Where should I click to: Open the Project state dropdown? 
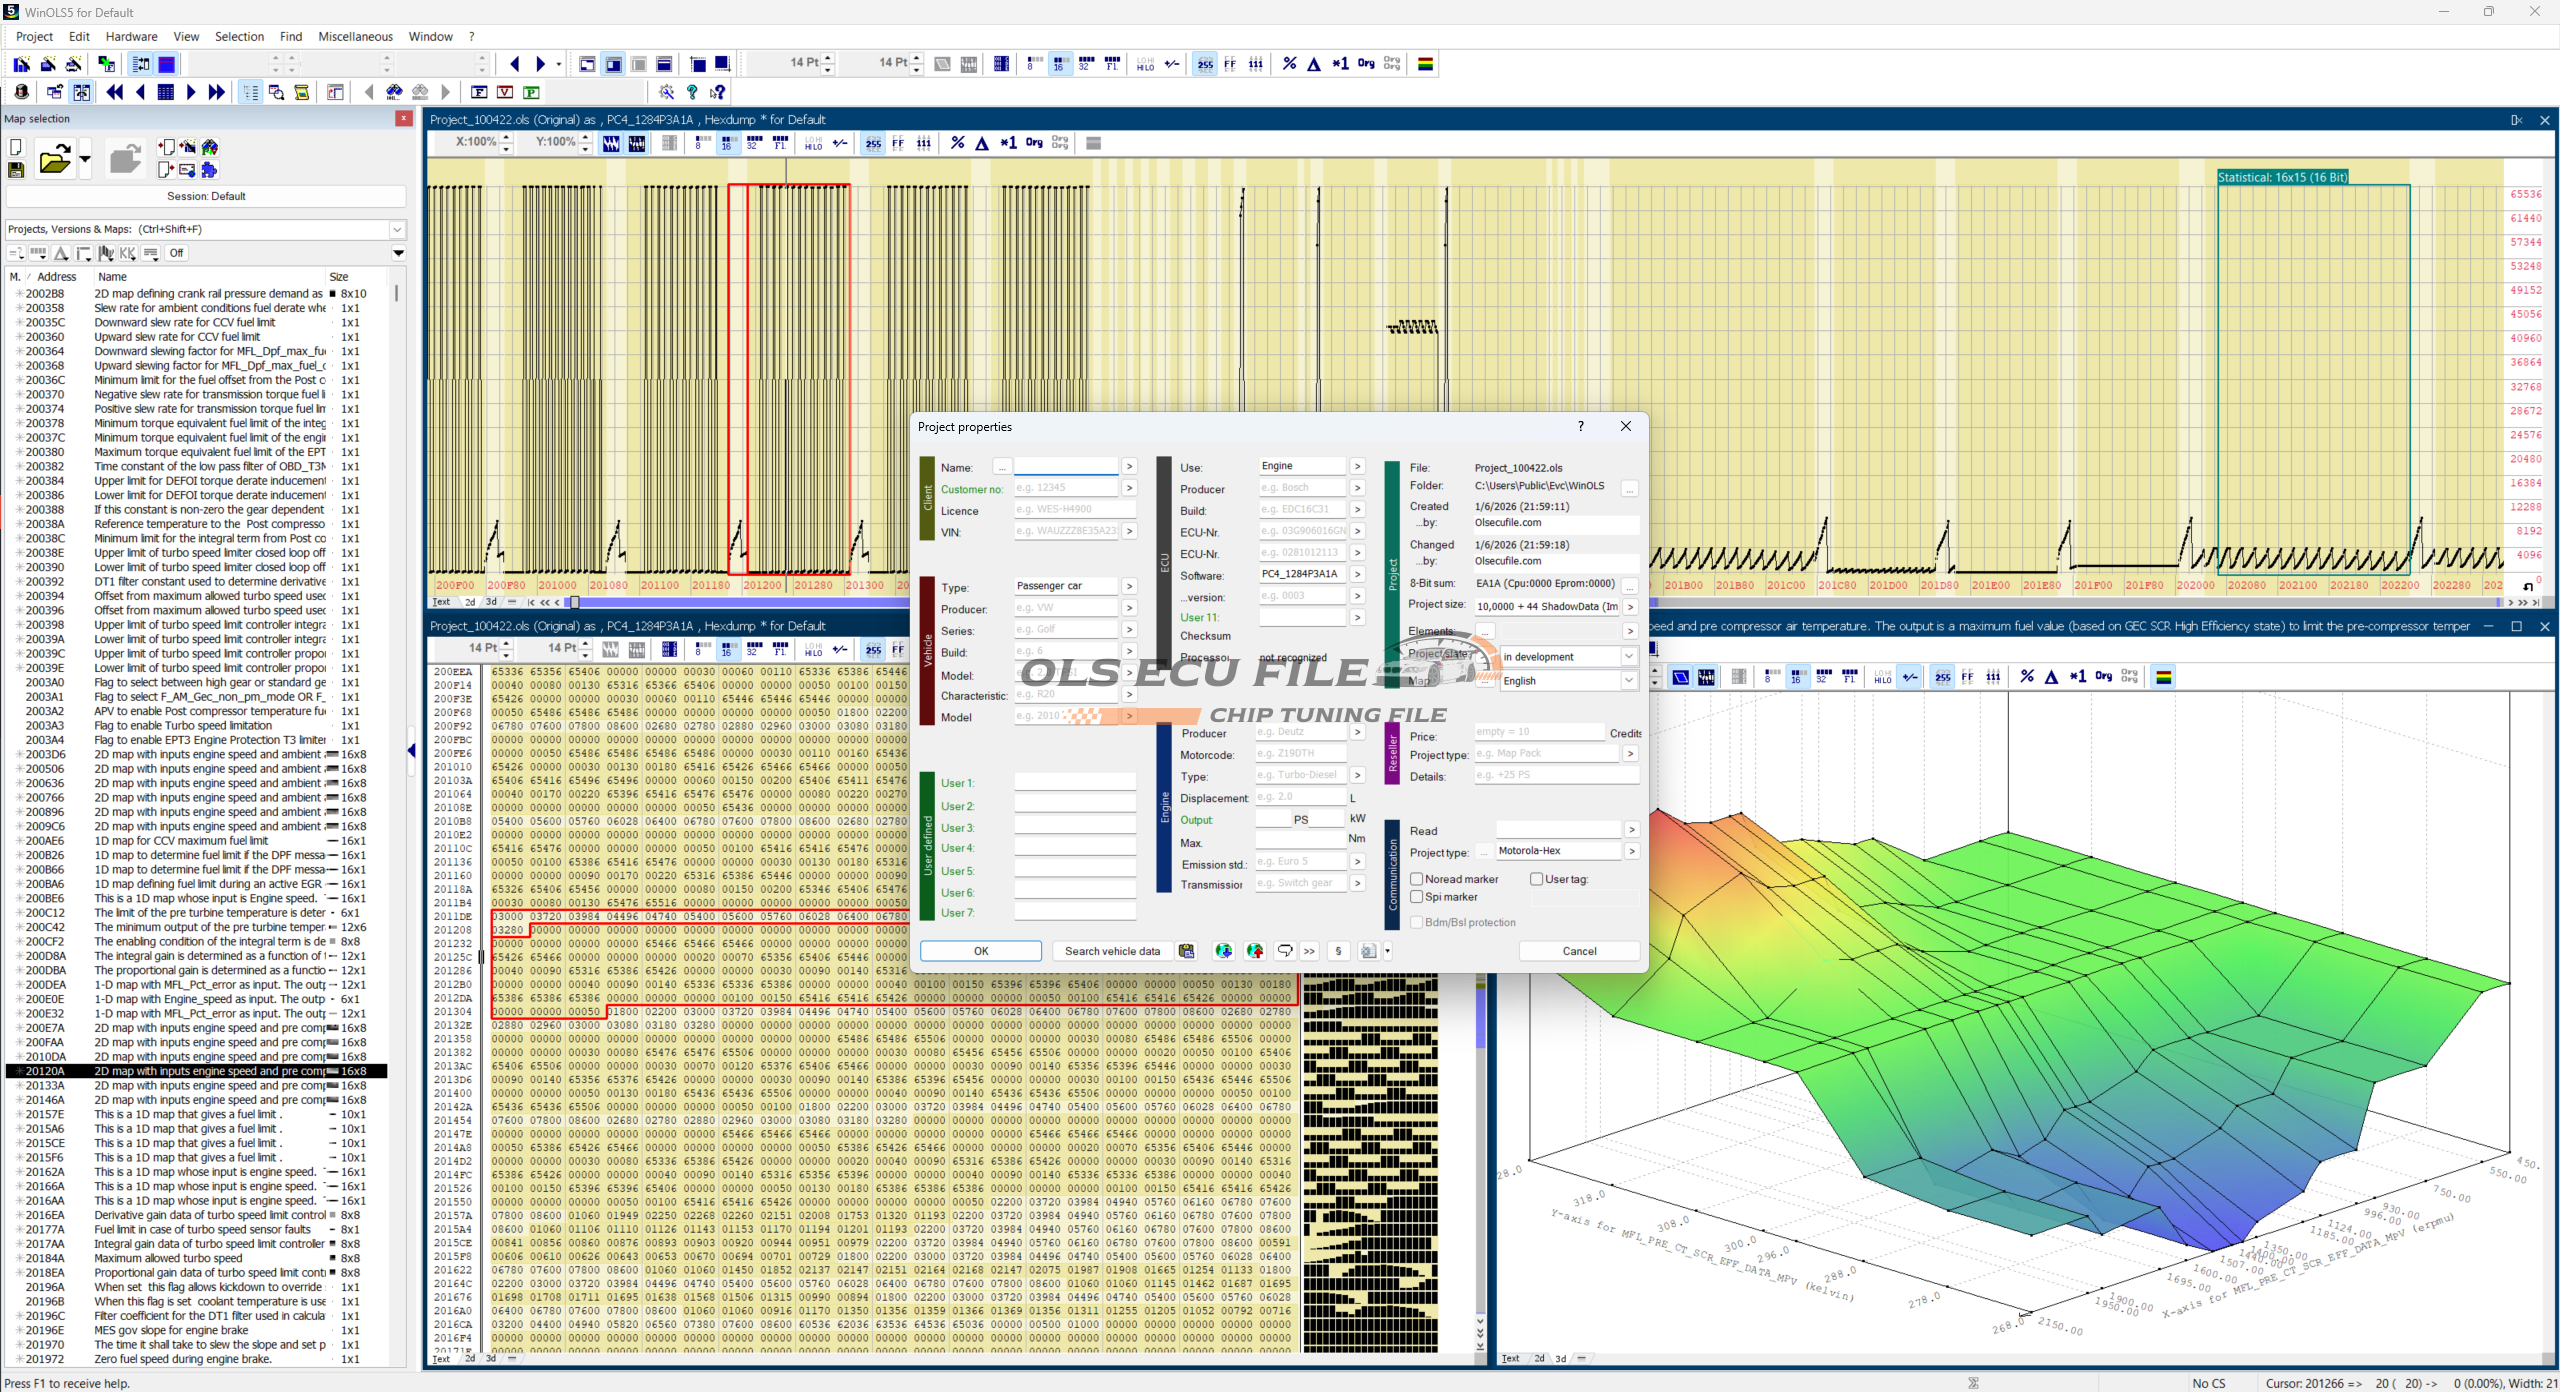pos(1628,657)
